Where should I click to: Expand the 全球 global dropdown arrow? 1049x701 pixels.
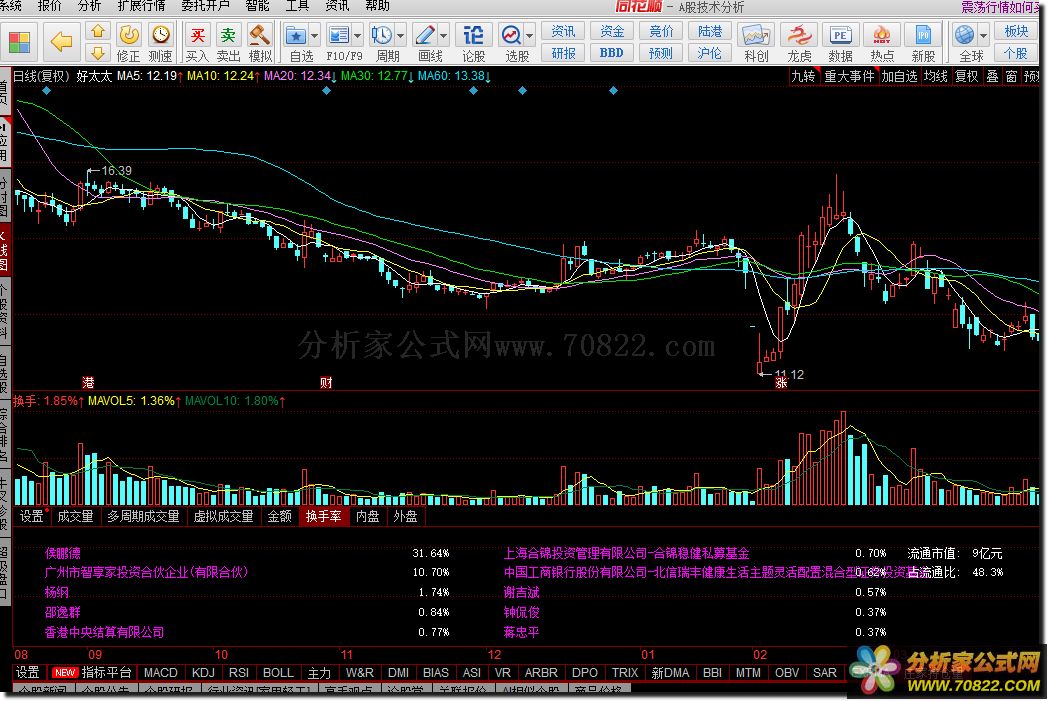click(983, 35)
